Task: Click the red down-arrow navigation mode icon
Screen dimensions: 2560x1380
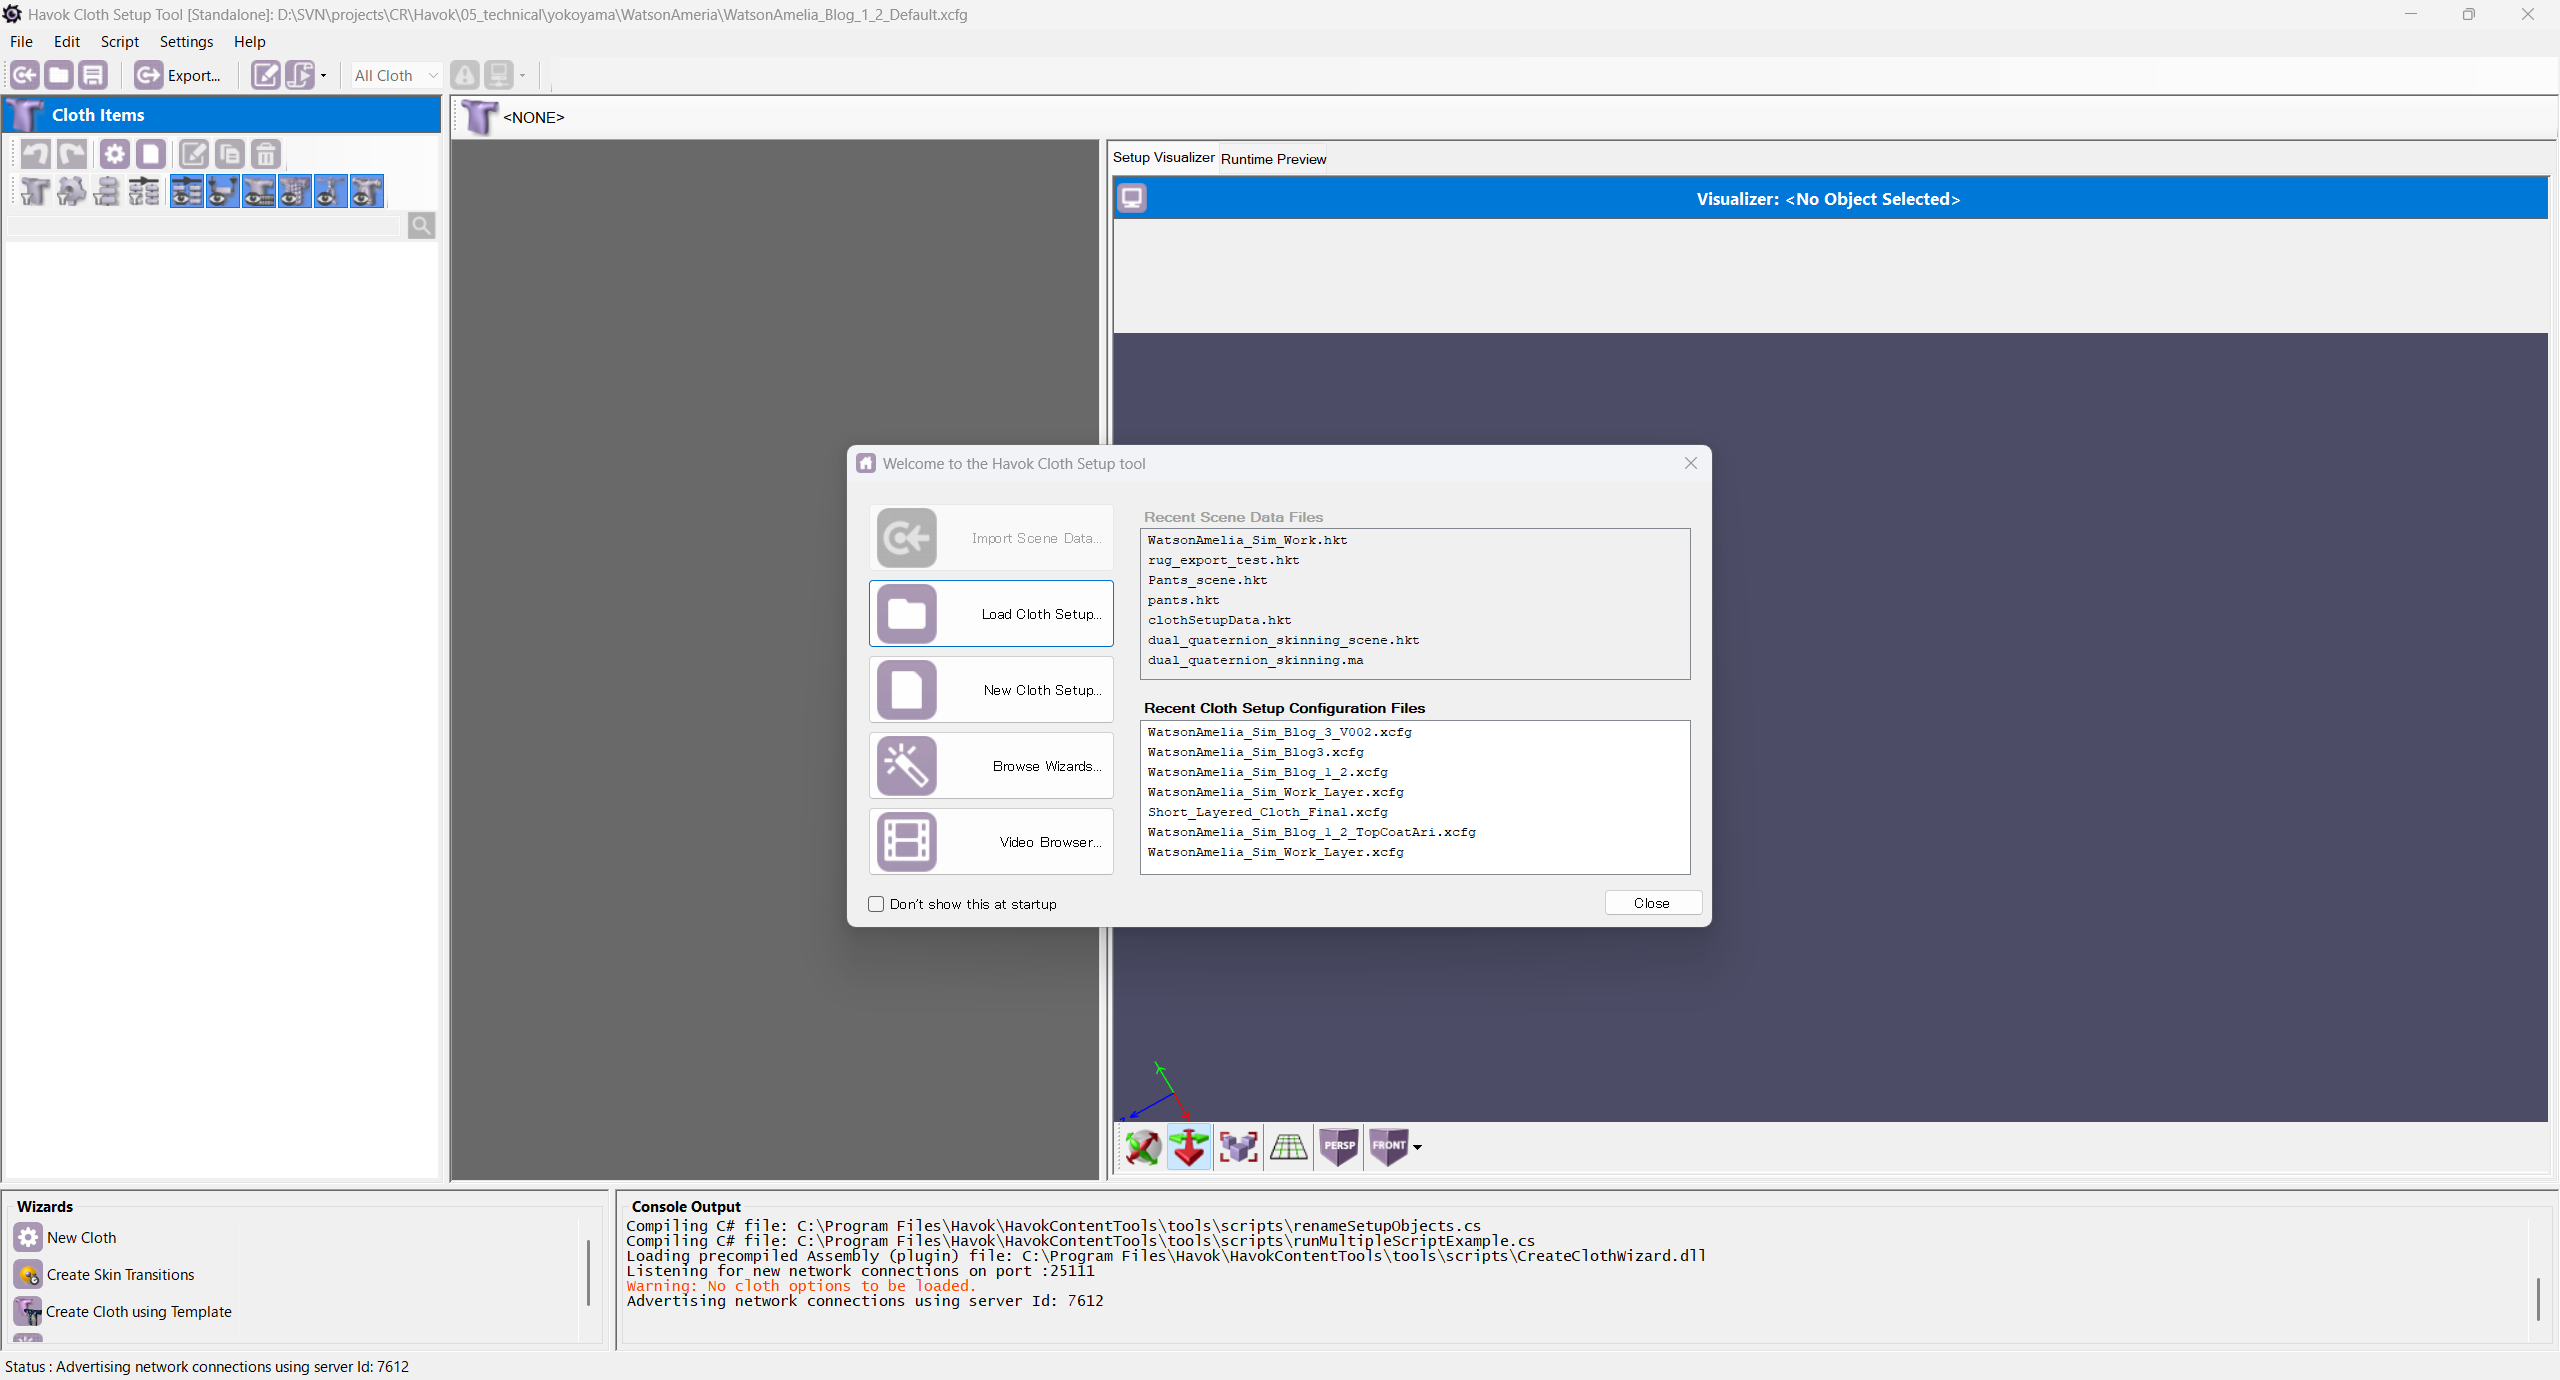Action: [1189, 1147]
